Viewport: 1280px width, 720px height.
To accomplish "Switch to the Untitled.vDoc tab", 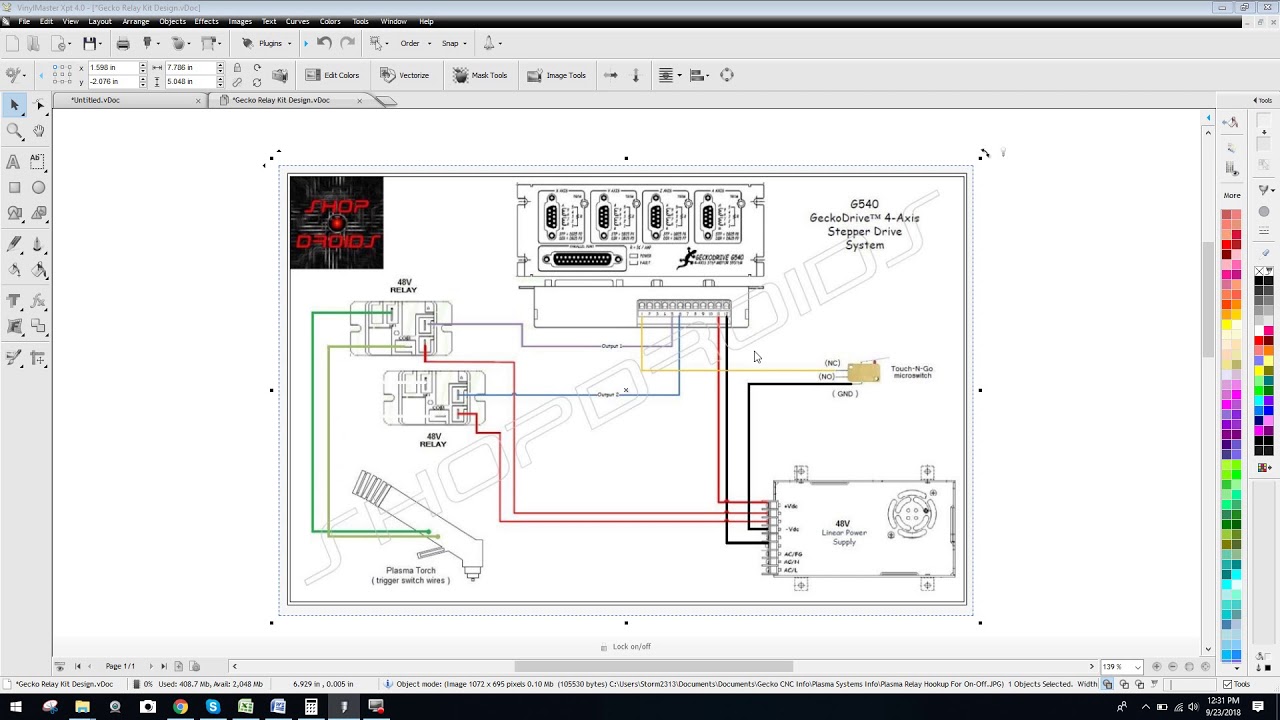I will click(95, 100).
